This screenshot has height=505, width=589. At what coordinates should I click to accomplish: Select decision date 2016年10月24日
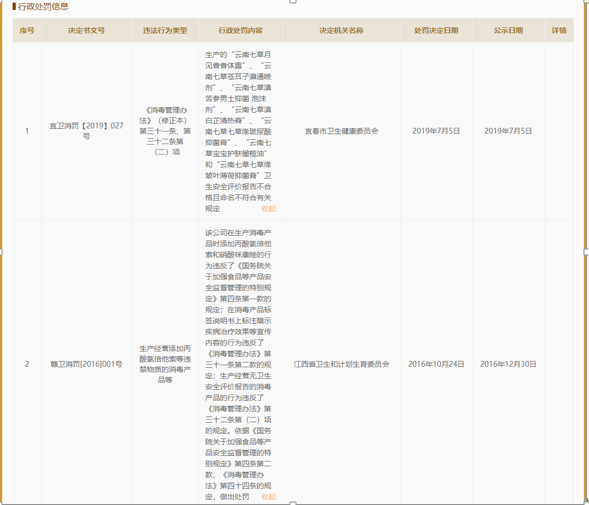(436, 364)
